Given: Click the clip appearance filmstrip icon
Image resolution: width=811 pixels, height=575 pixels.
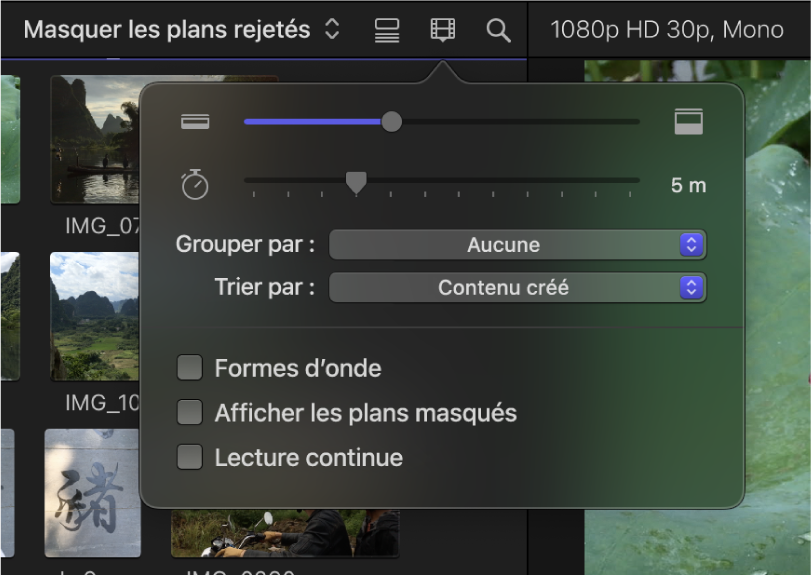Looking at the screenshot, I should (442, 30).
